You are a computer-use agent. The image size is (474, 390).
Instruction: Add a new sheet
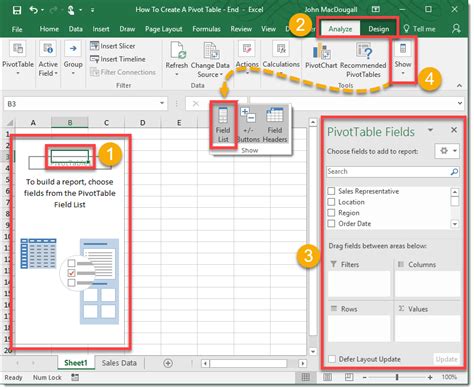[x=168, y=363]
